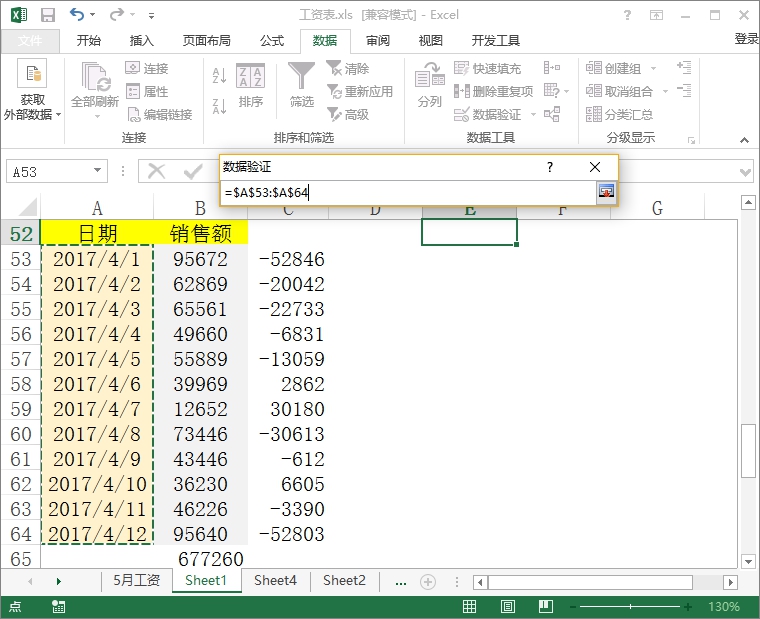Click Refresh All (全部刷新) icon

click(95, 77)
